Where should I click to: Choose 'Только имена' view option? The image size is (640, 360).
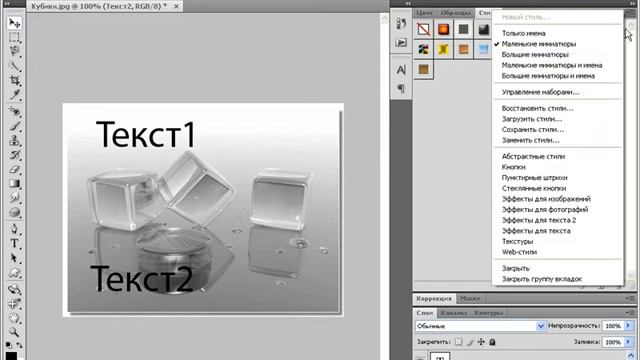pyautogui.click(x=523, y=33)
